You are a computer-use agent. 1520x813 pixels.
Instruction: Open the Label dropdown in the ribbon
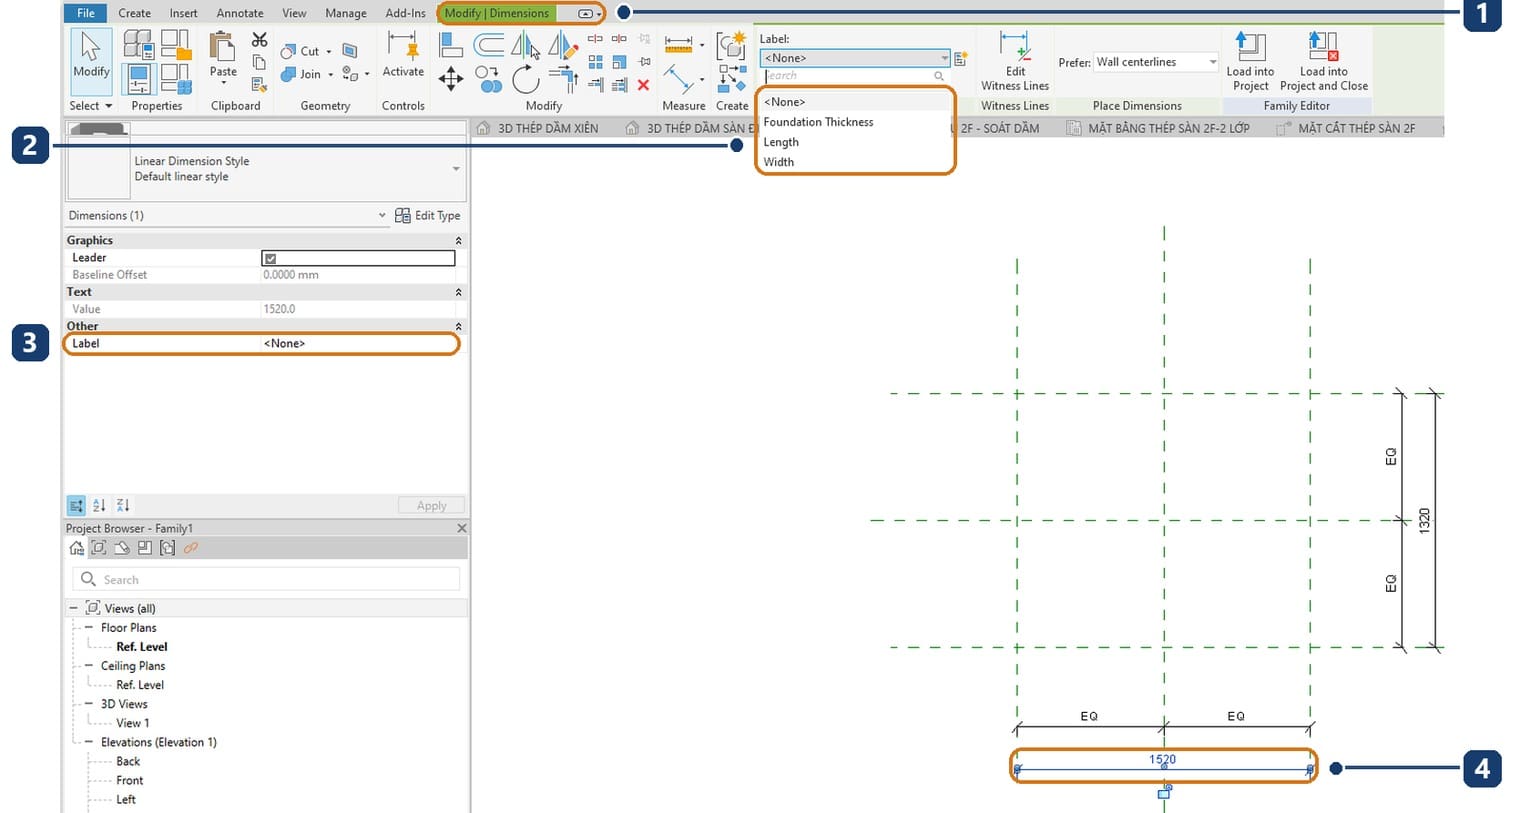pos(855,58)
